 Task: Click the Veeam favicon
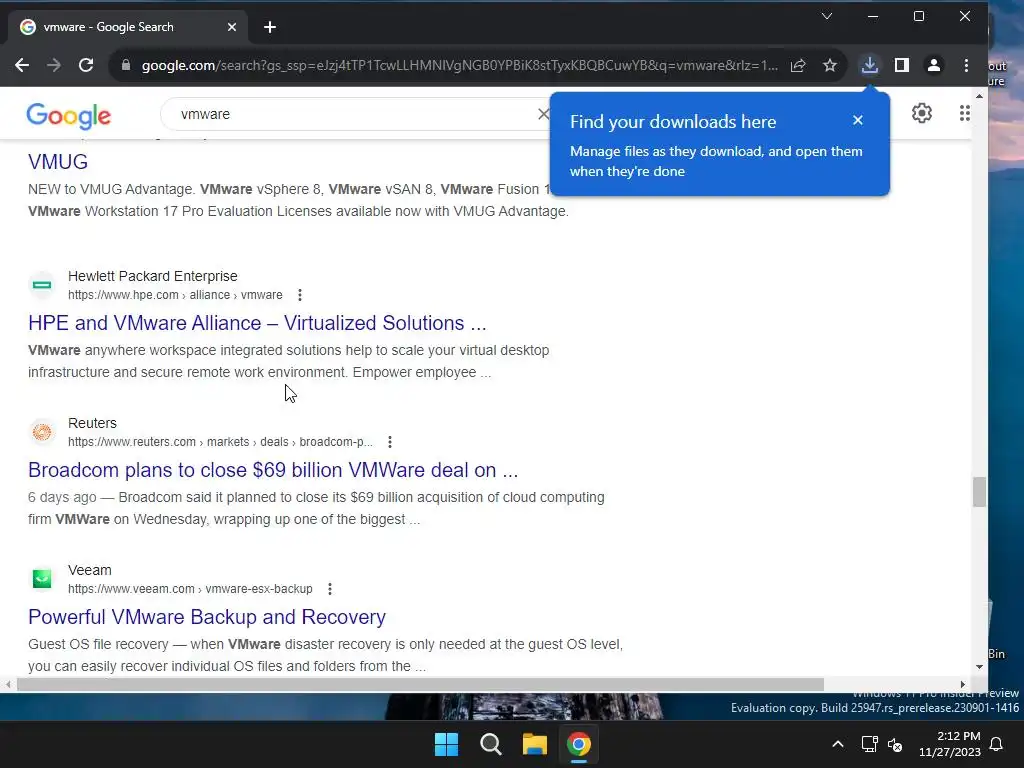click(42, 579)
